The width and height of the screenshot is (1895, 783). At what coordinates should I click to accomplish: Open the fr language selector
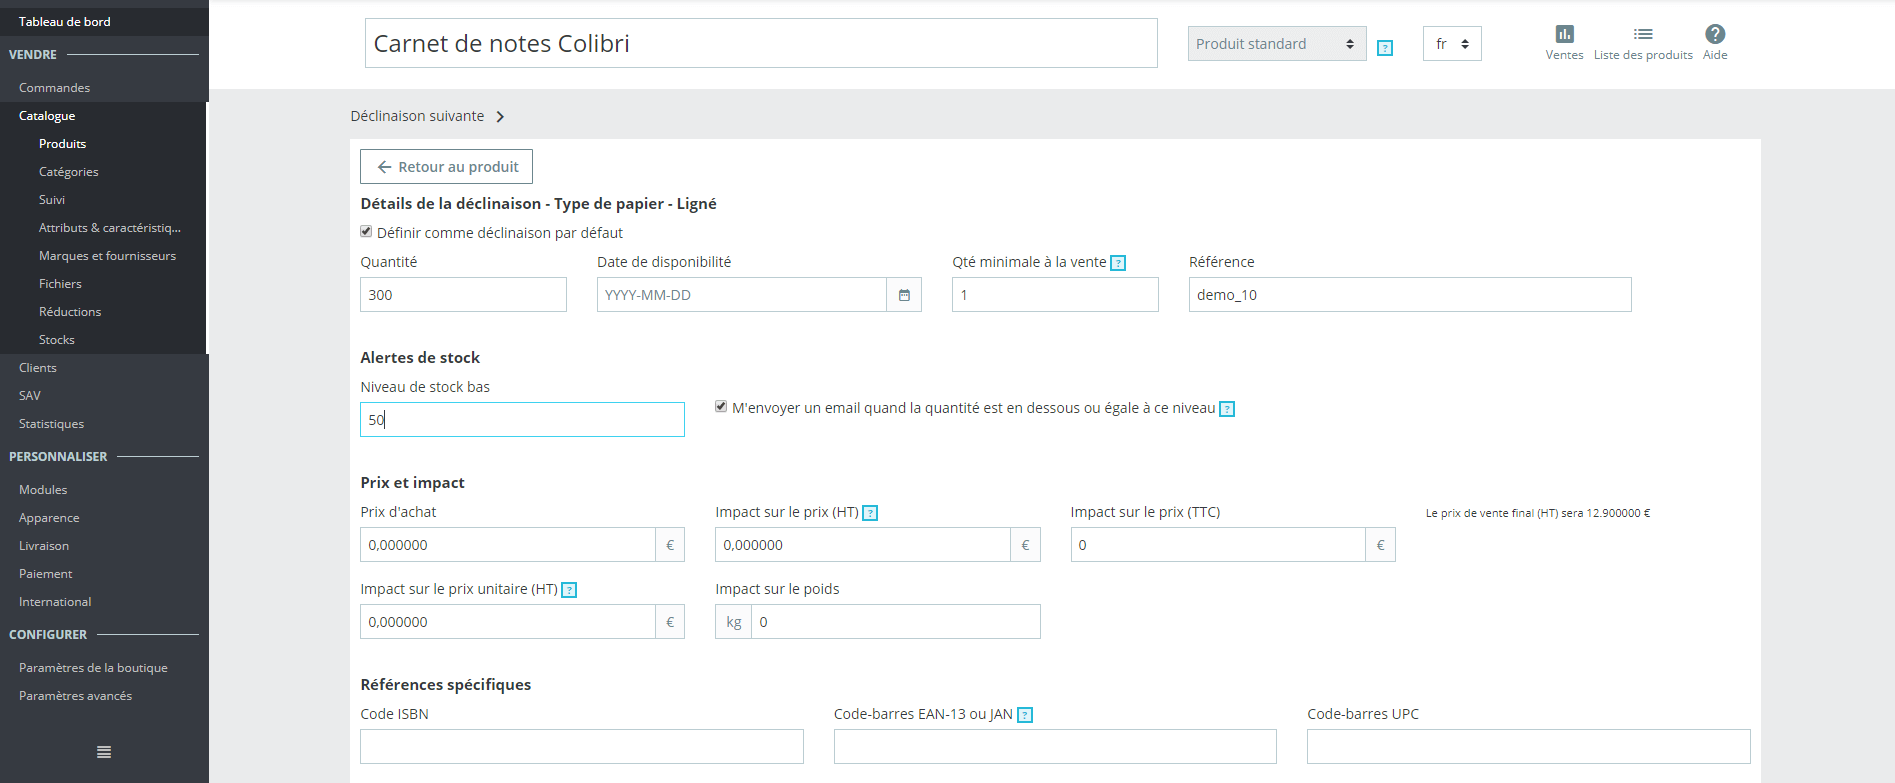click(1451, 44)
